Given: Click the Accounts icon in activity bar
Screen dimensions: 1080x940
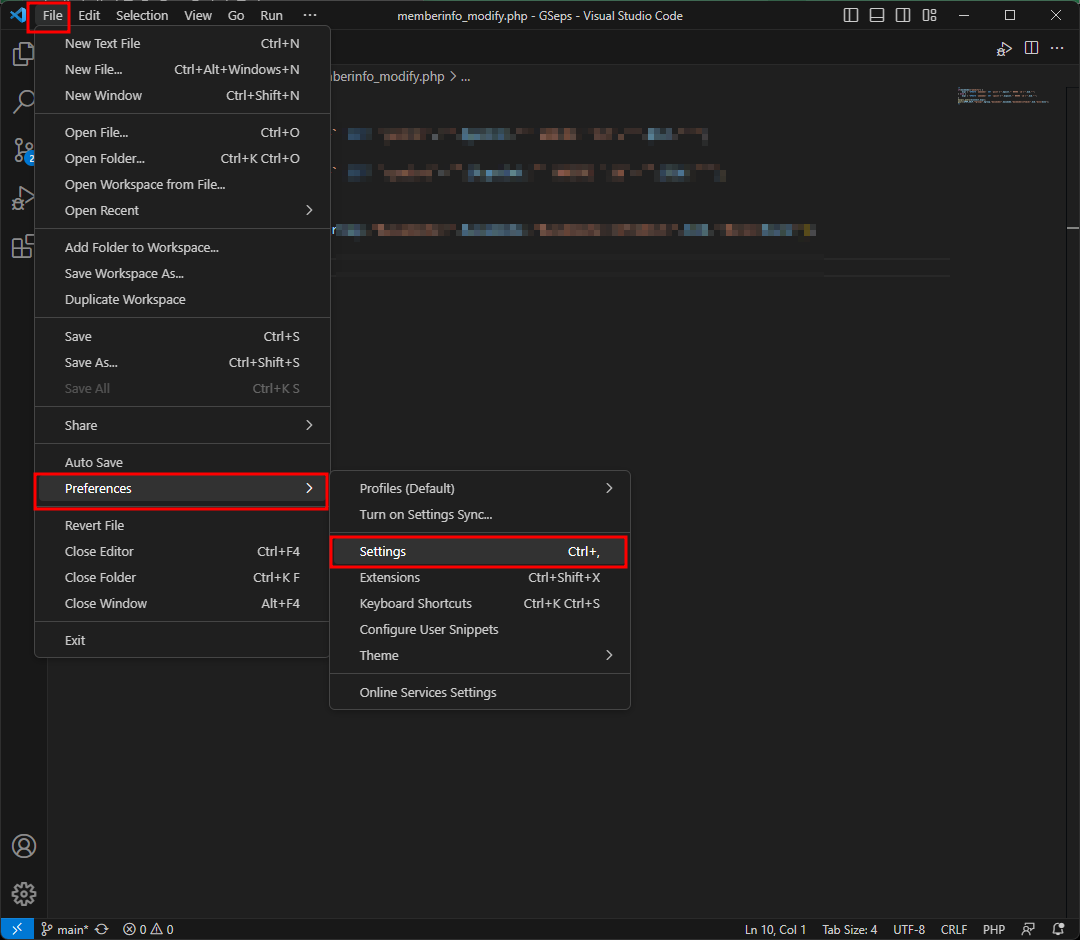Looking at the screenshot, I should pos(23,846).
